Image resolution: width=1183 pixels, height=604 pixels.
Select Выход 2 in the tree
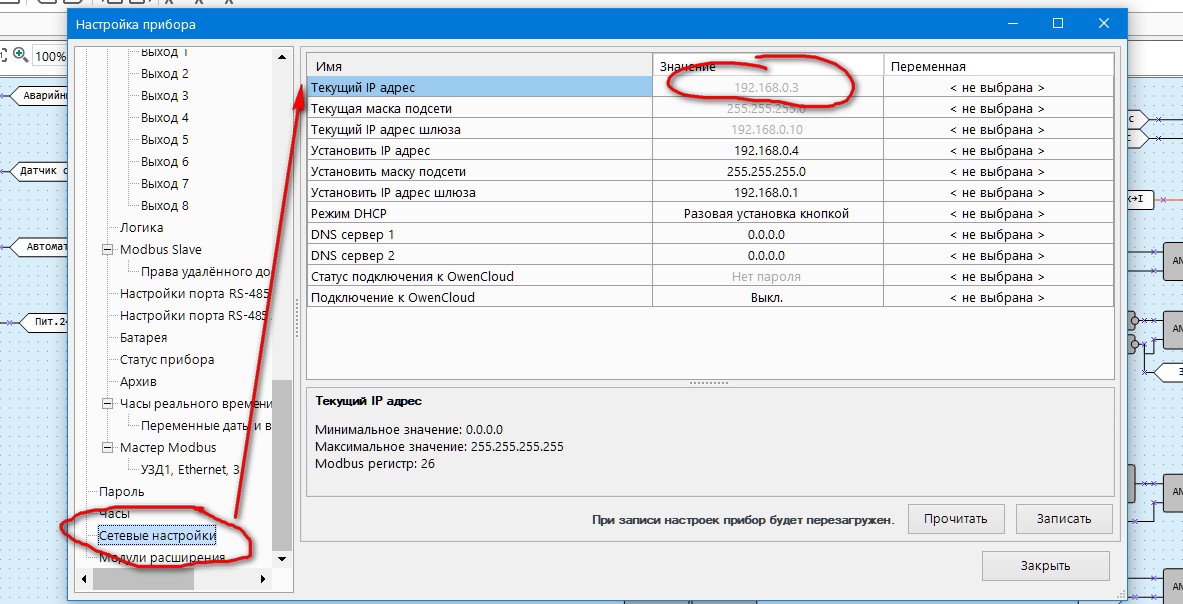coord(164,74)
